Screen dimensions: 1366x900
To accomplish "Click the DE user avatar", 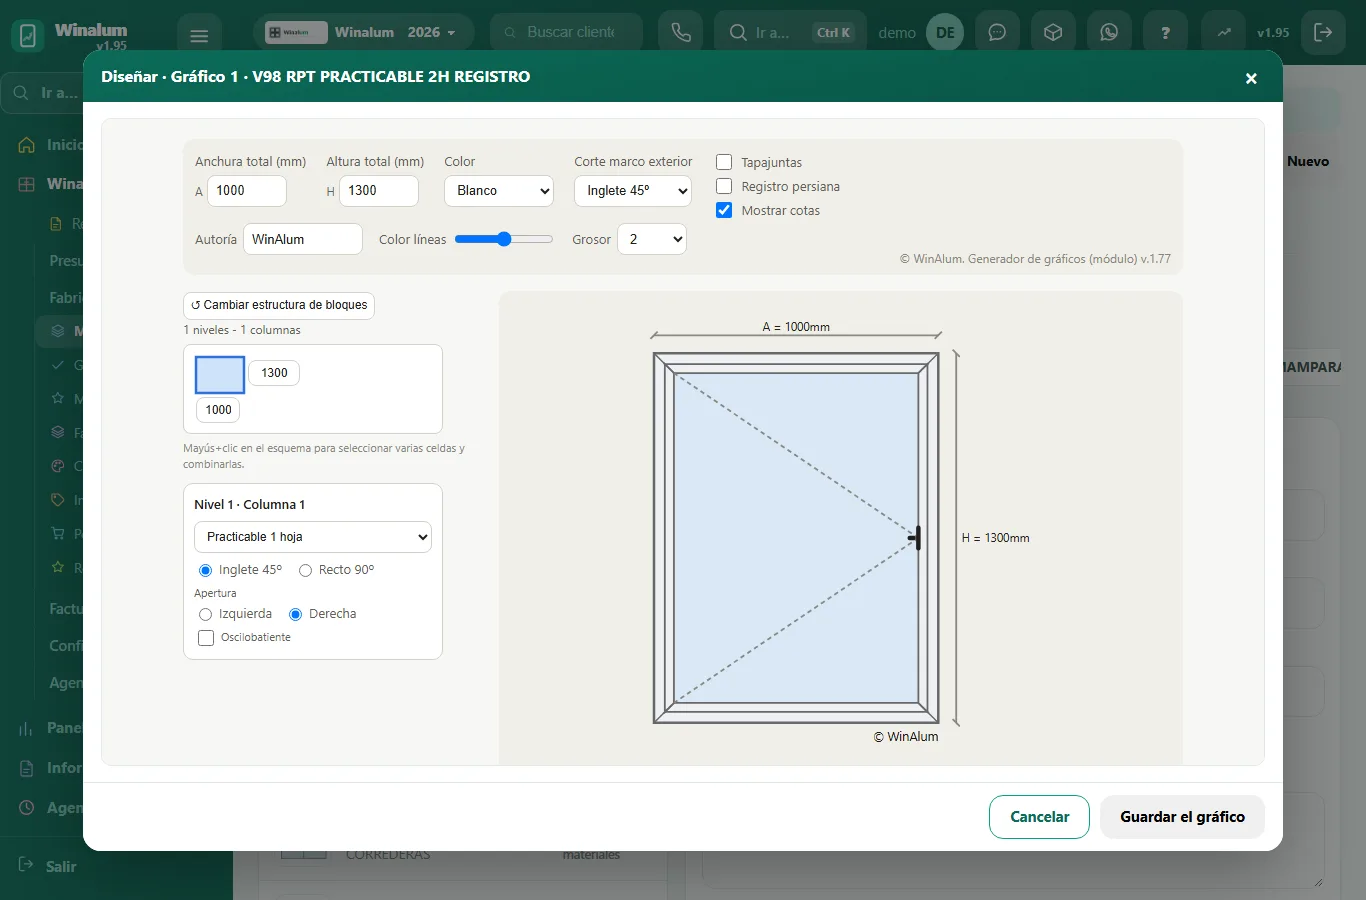I will 945,32.
